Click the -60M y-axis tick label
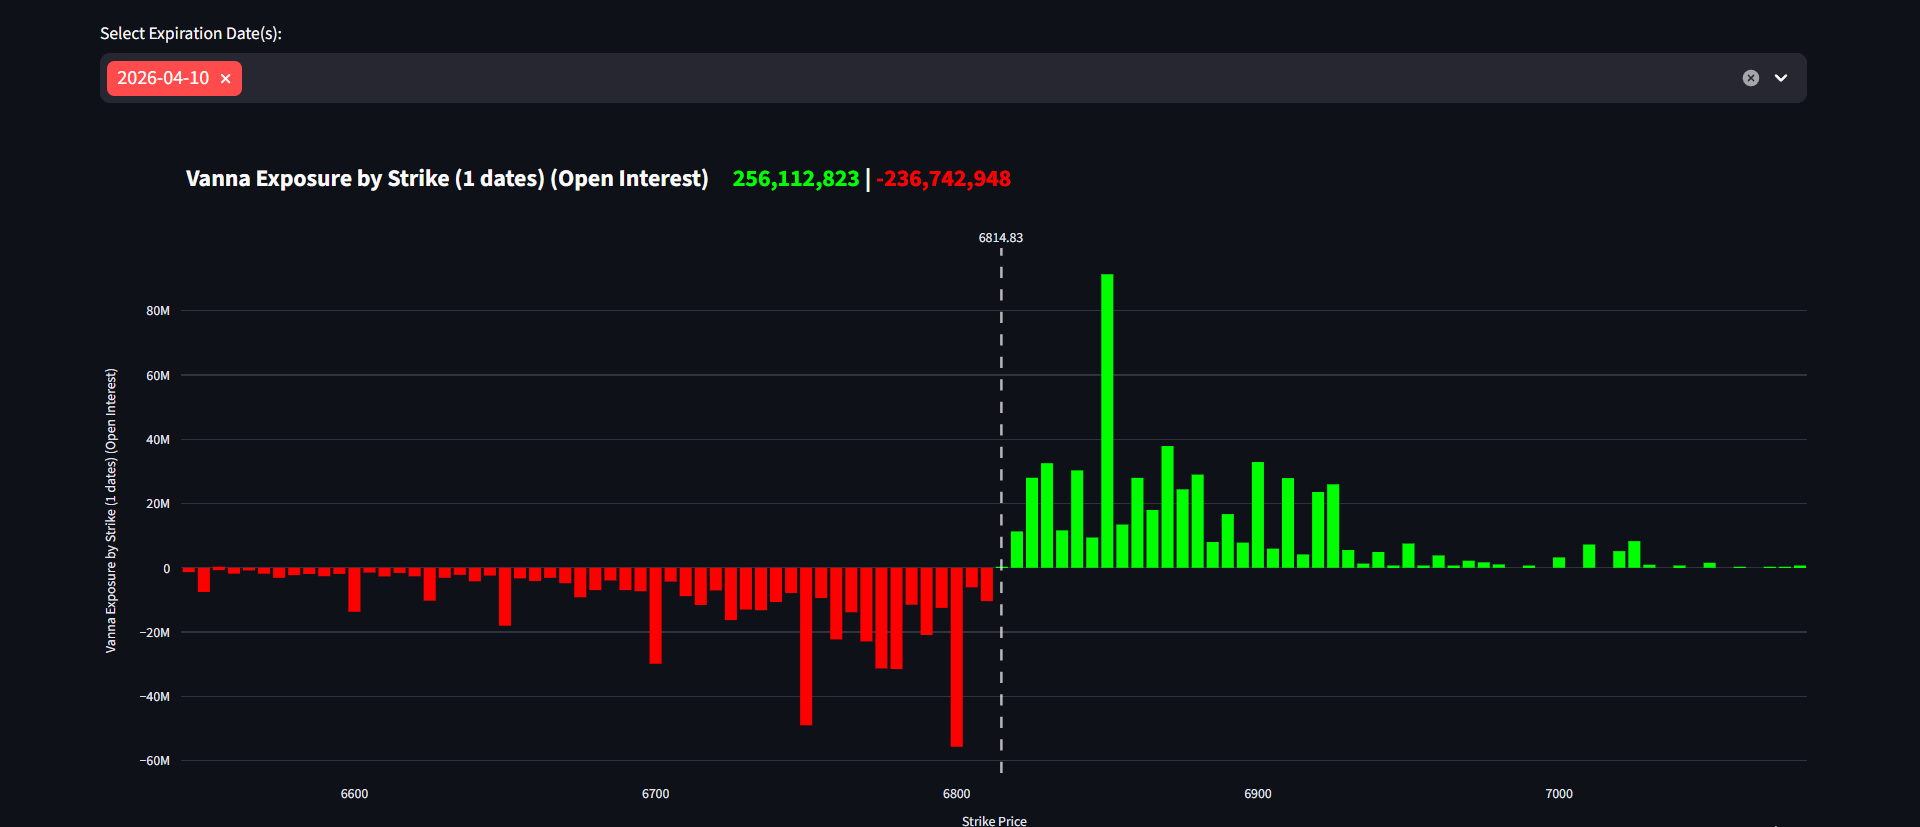The image size is (1920, 827). point(155,761)
